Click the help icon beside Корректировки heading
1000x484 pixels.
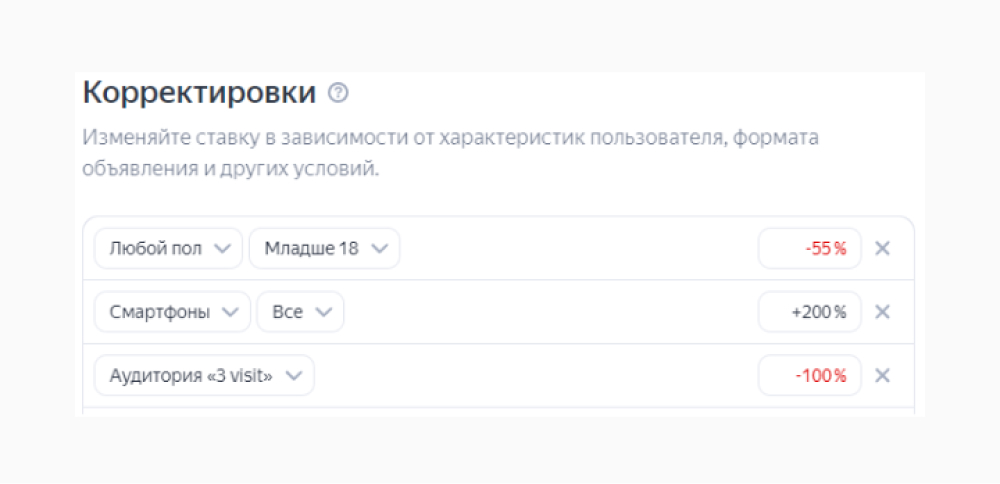coord(339,94)
